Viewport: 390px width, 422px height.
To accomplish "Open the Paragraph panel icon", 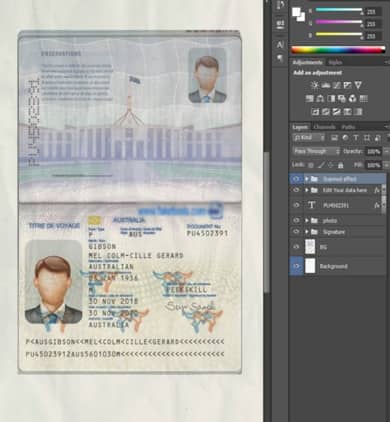I will (280, 59).
